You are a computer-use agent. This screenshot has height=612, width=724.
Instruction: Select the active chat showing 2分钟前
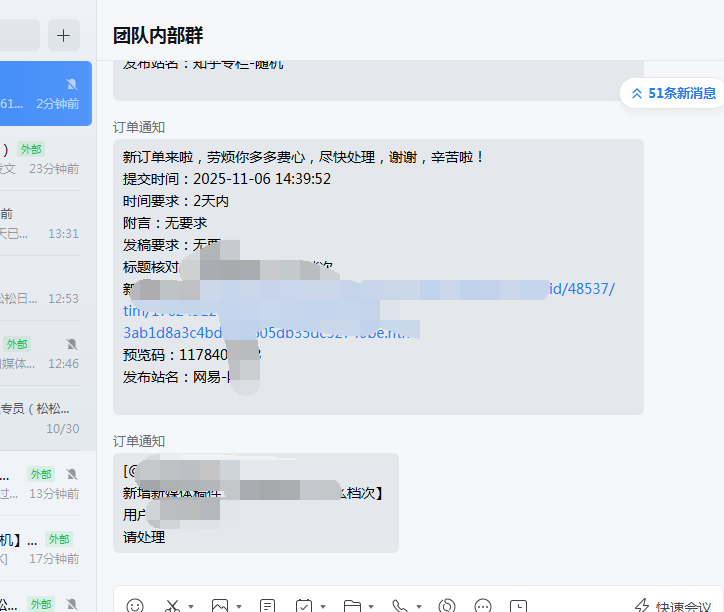coord(46,94)
